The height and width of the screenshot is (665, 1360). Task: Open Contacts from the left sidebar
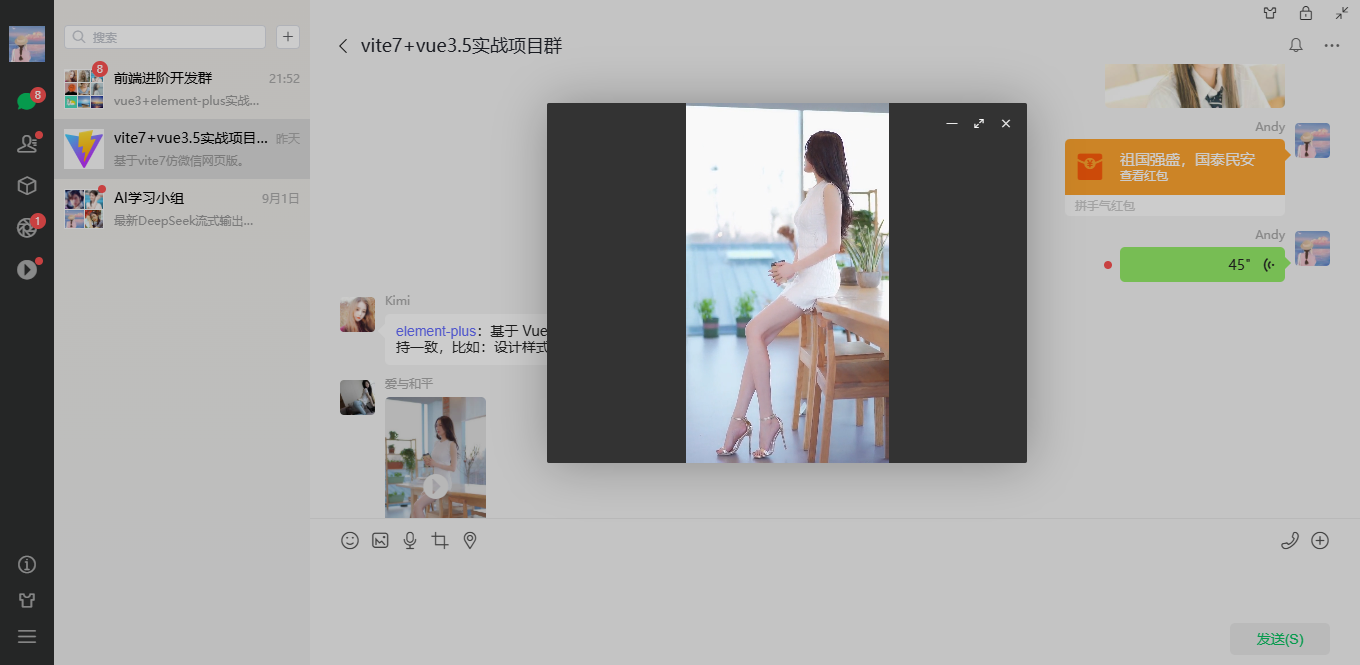27,143
